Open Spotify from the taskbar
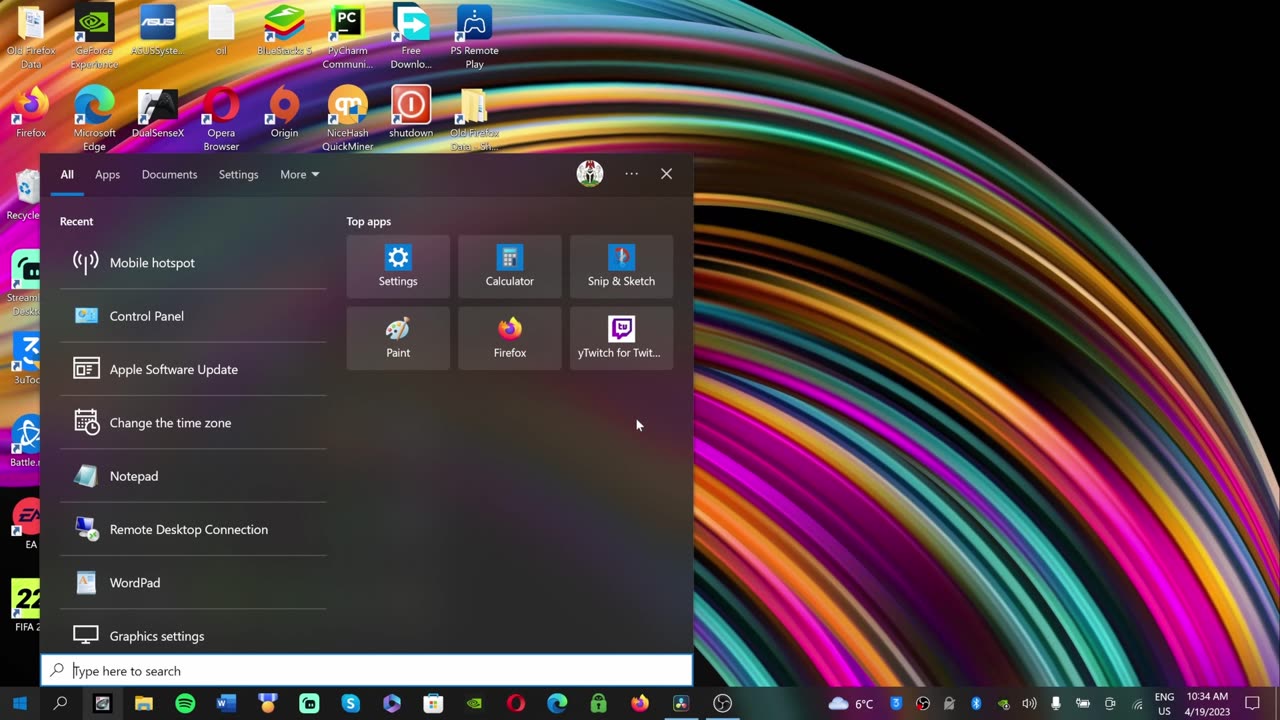 [185, 704]
